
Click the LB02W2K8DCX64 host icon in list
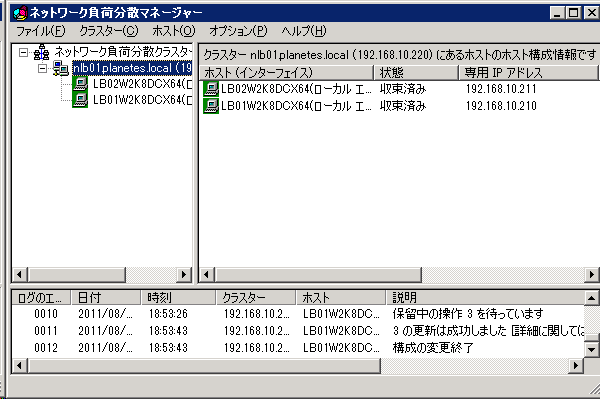pos(211,89)
